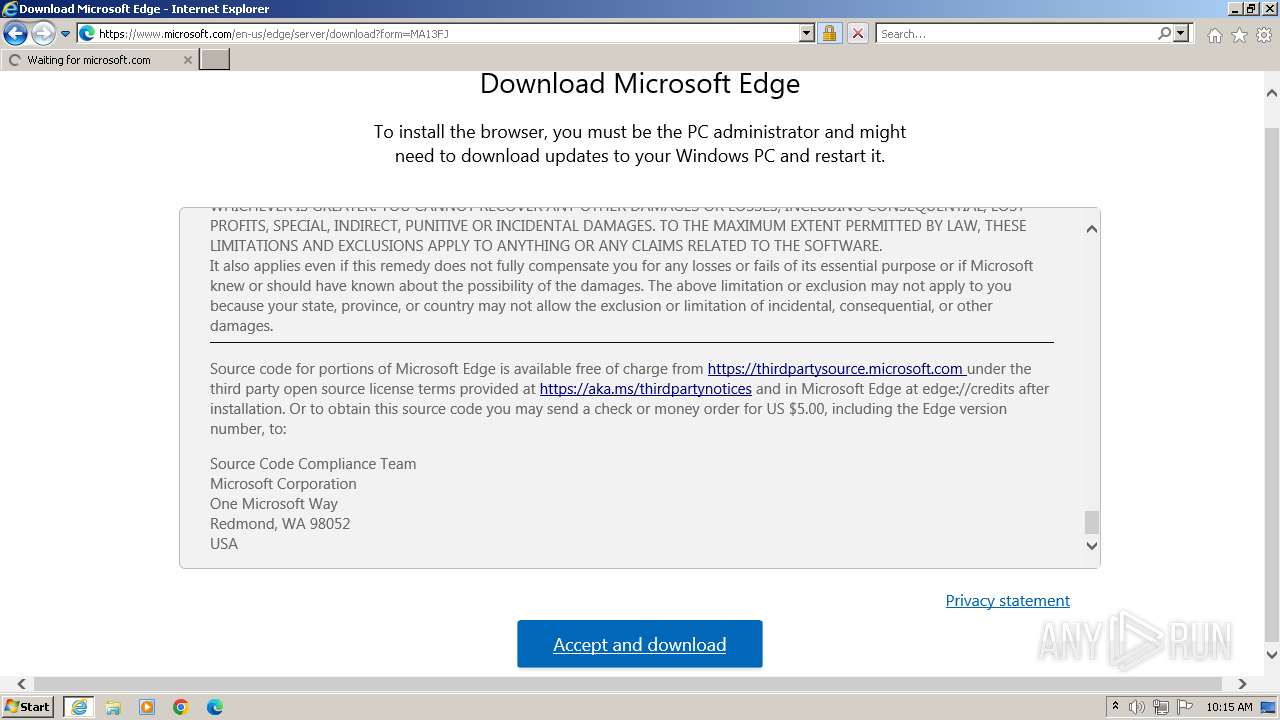
Task: Click Accept and download button
Action: coord(640,644)
